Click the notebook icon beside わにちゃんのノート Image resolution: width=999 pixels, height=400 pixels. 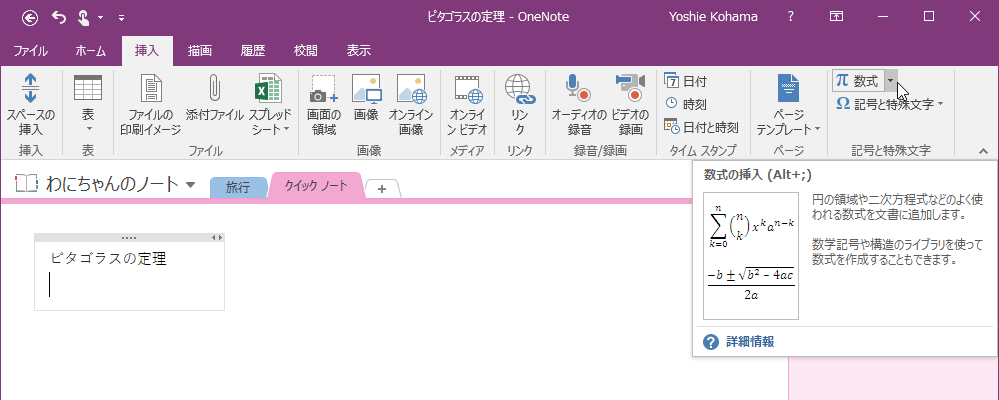click(x=27, y=185)
